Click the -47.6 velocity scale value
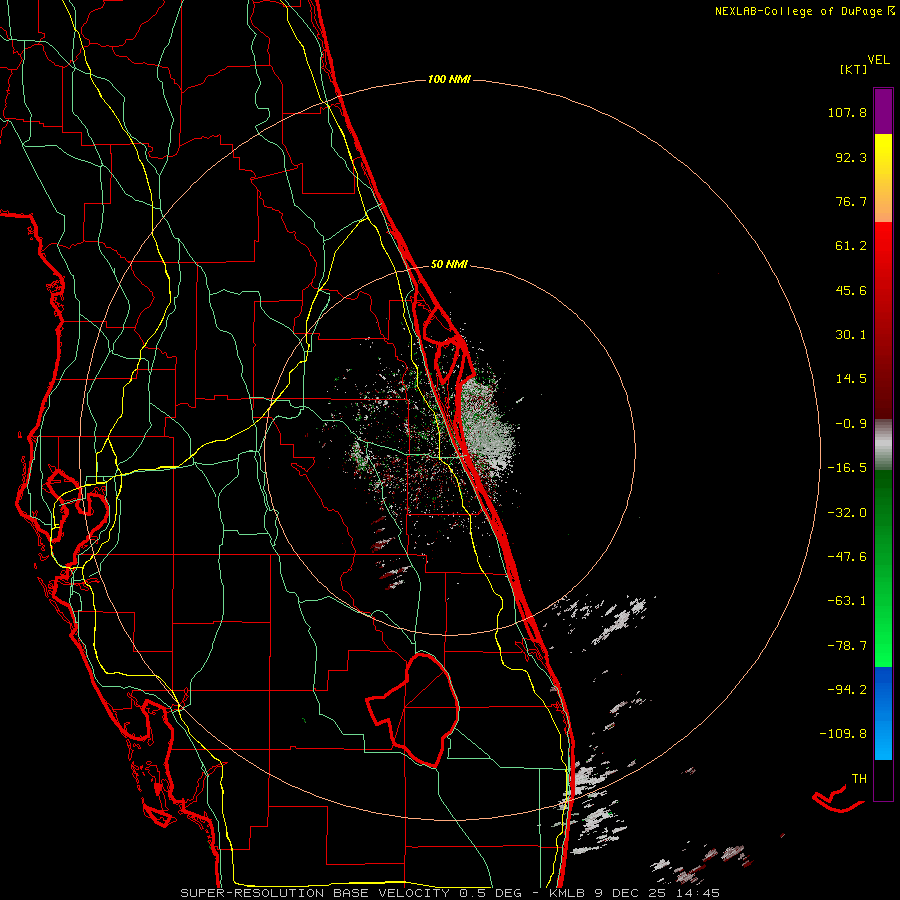This screenshot has width=900, height=900. tap(847, 557)
